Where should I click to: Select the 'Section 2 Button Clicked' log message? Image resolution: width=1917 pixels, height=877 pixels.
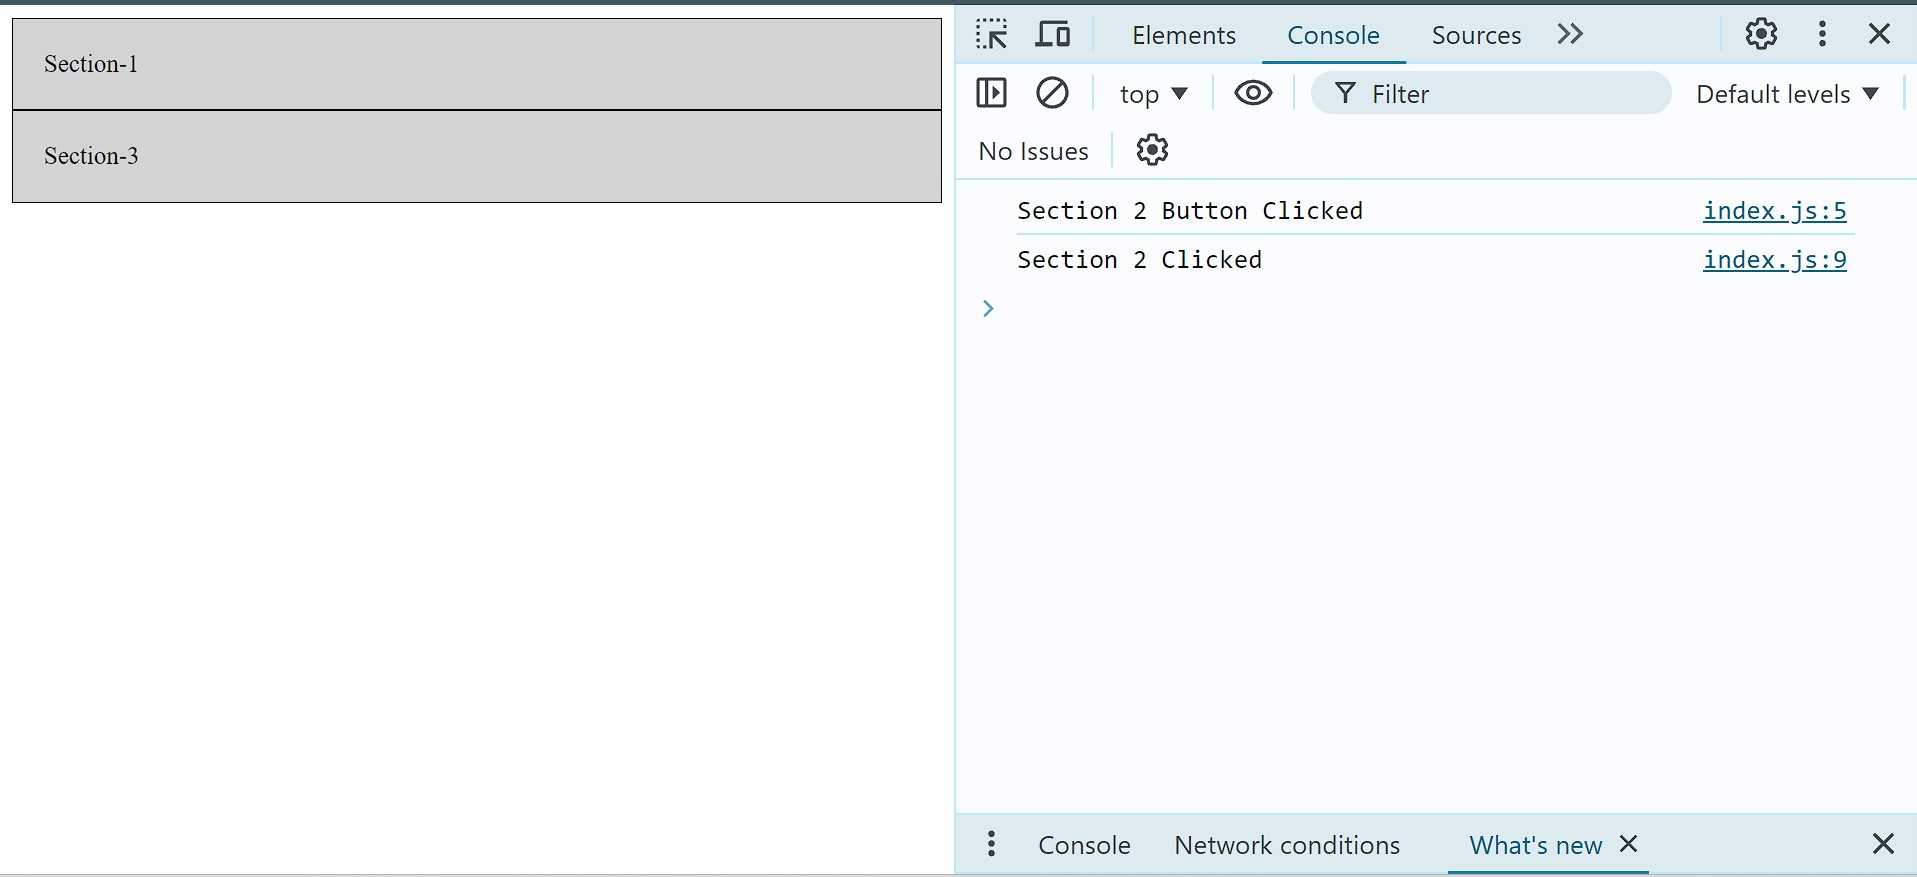[x=1190, y=210]
